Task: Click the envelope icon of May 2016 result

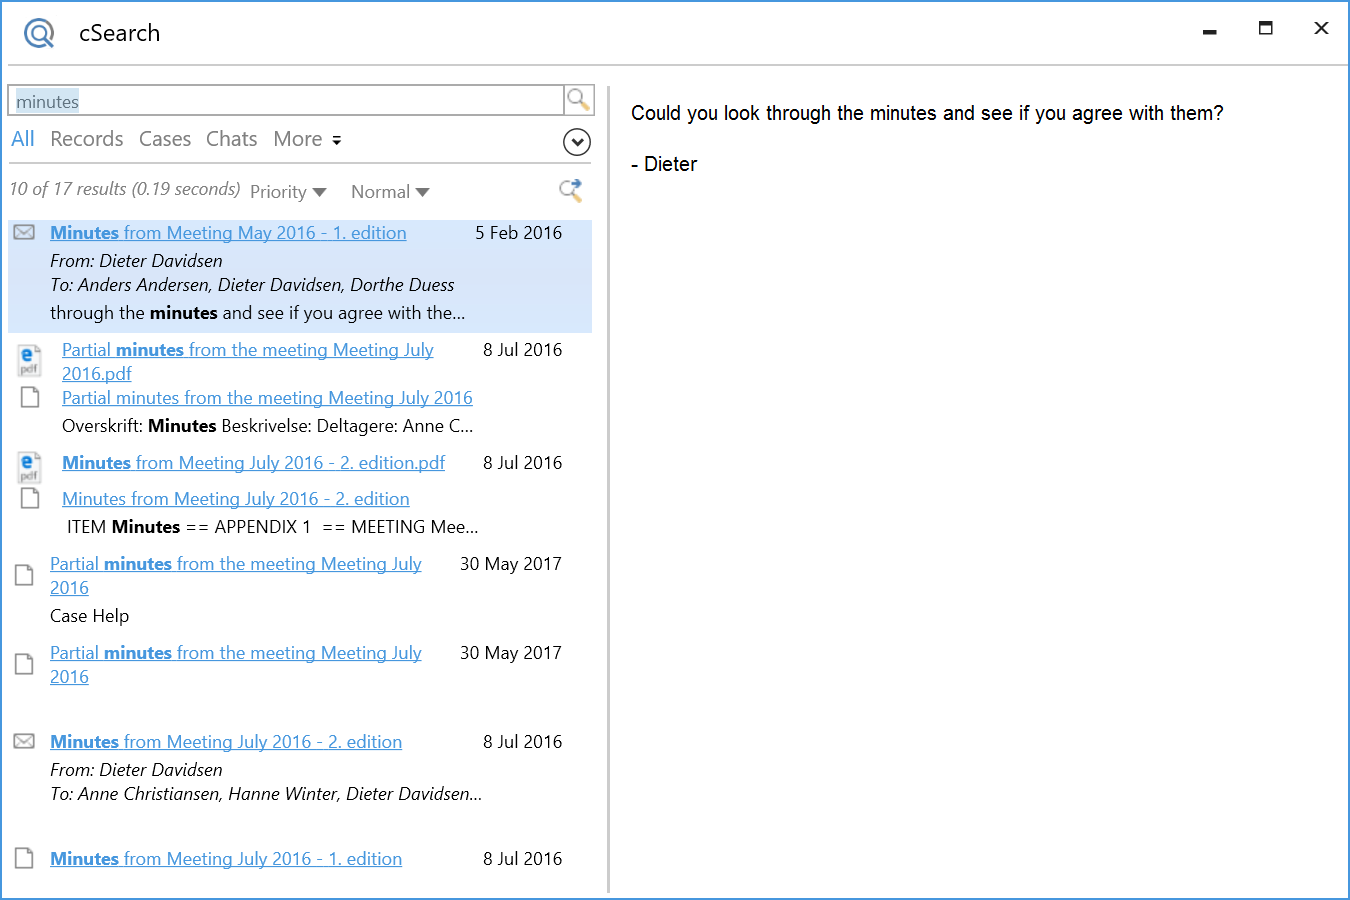Action: click(x=24, y=233)
